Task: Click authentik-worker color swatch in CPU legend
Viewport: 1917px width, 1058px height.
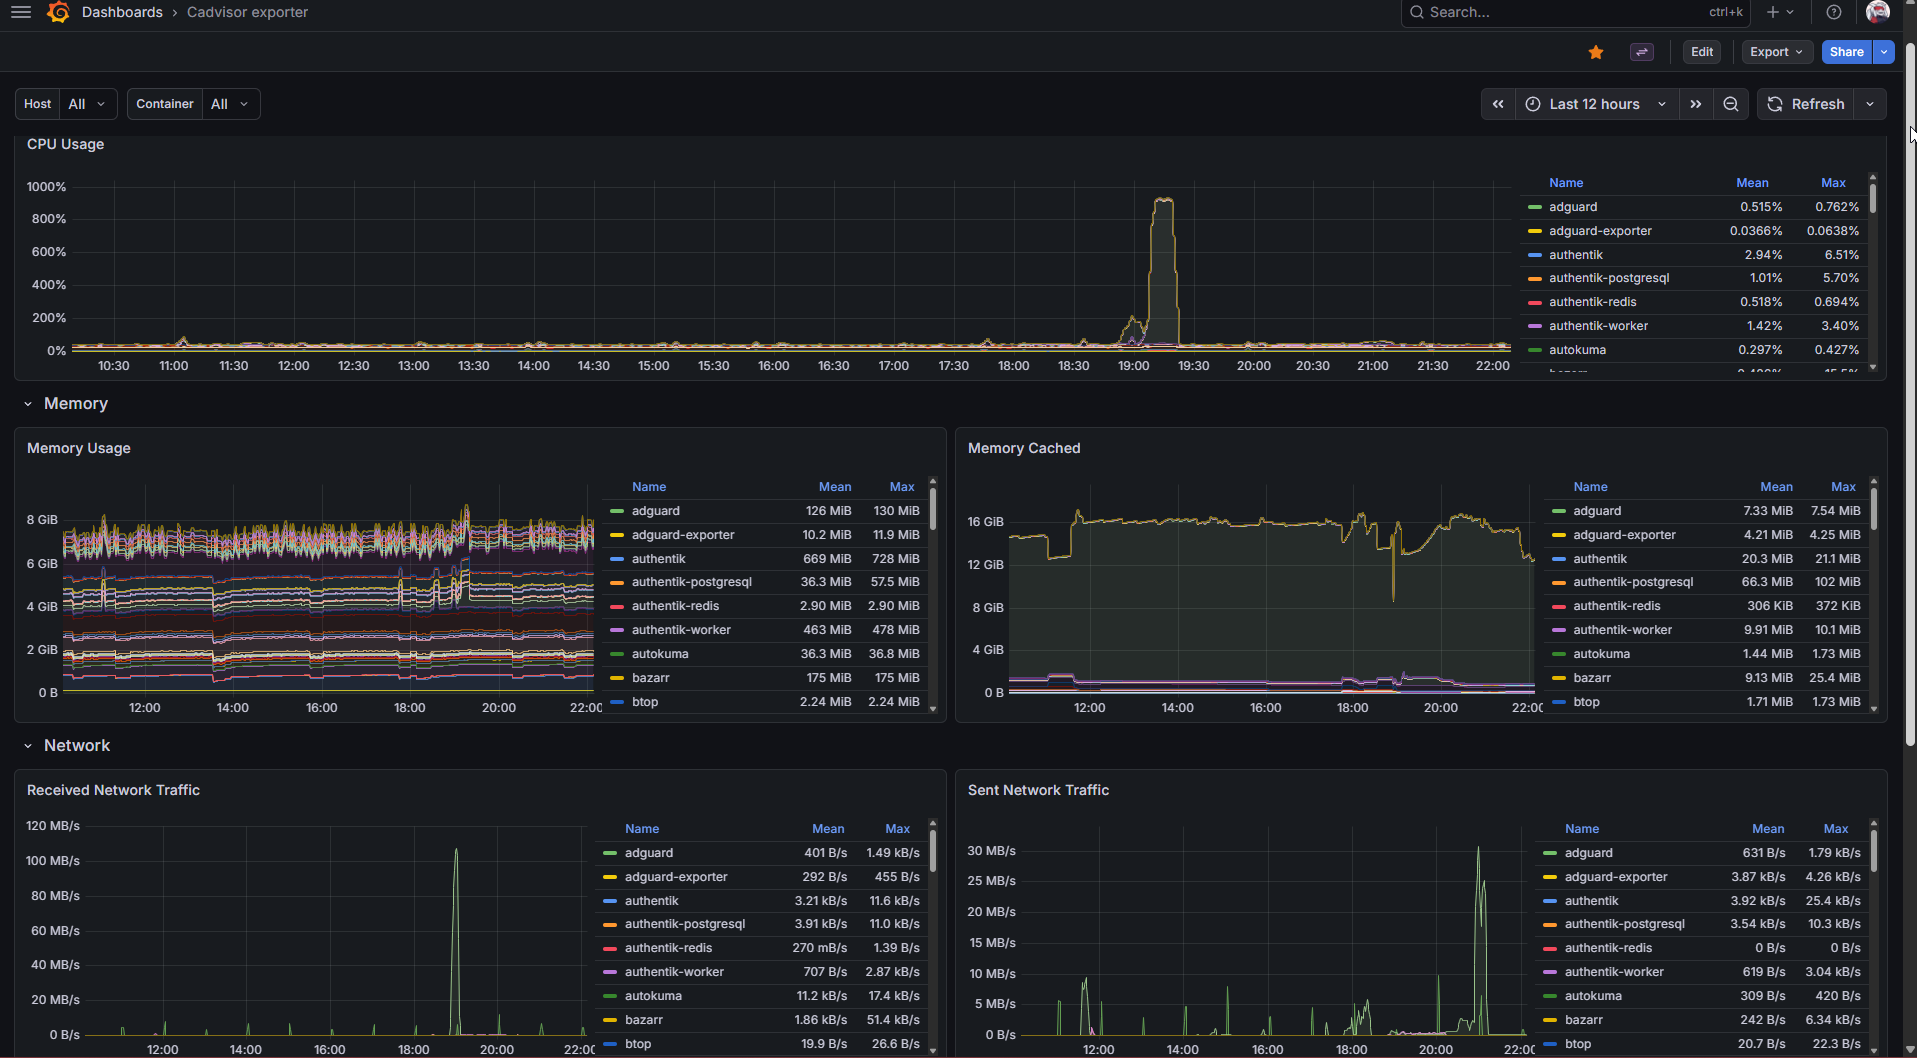Action: [x=1535, y=326]
